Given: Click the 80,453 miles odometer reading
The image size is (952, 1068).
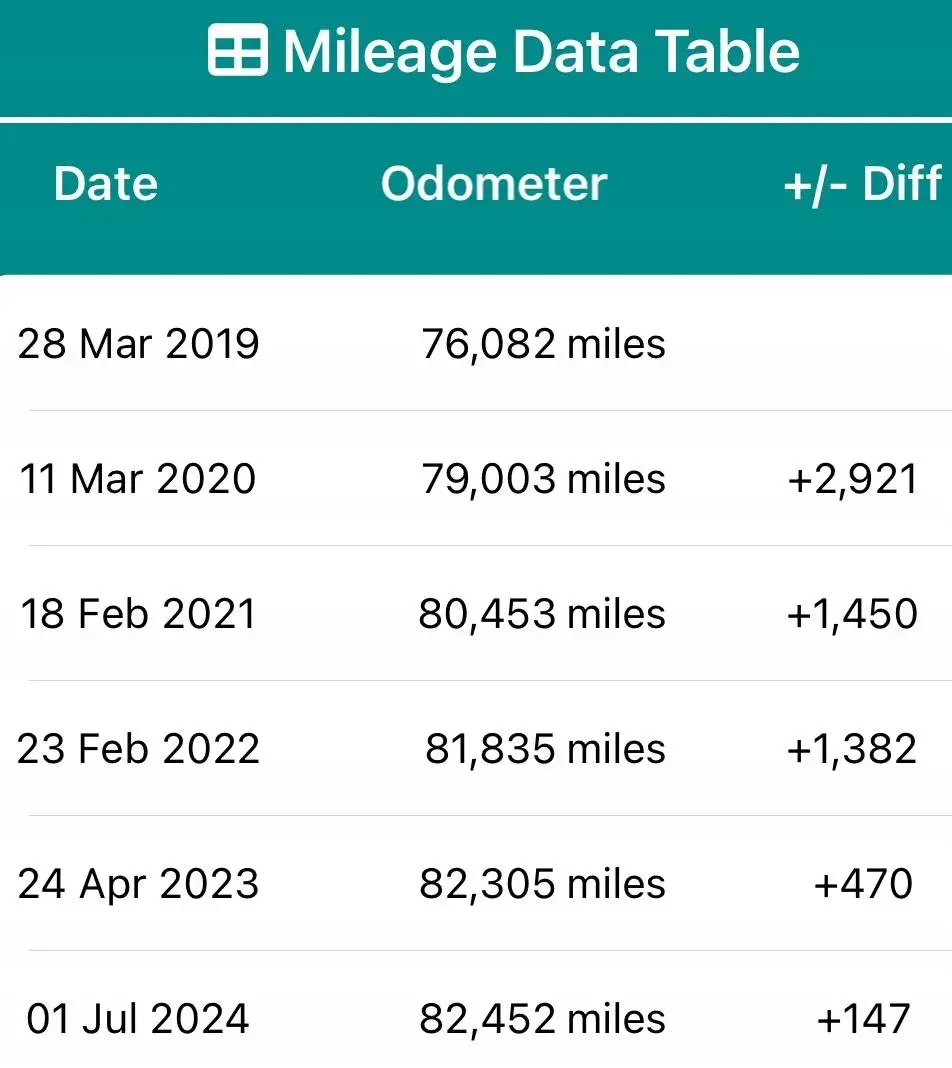Looking at the screenshot, I should click(542, 614).
